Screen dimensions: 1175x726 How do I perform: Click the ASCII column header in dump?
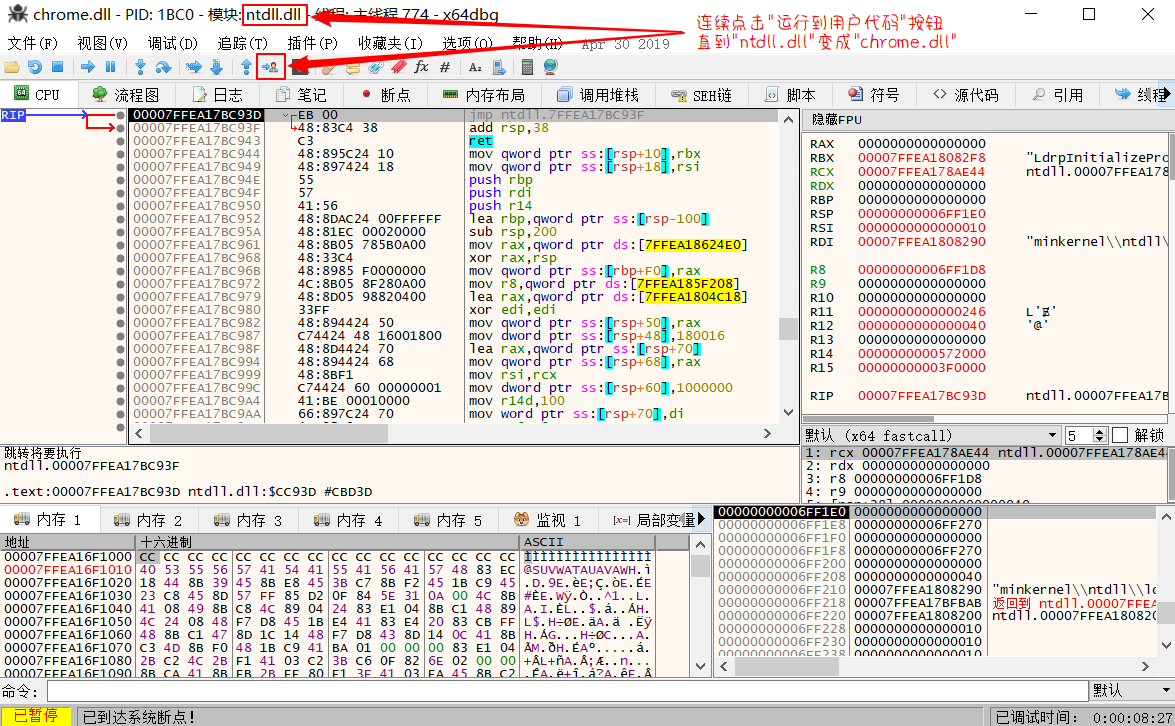[587, 542]
